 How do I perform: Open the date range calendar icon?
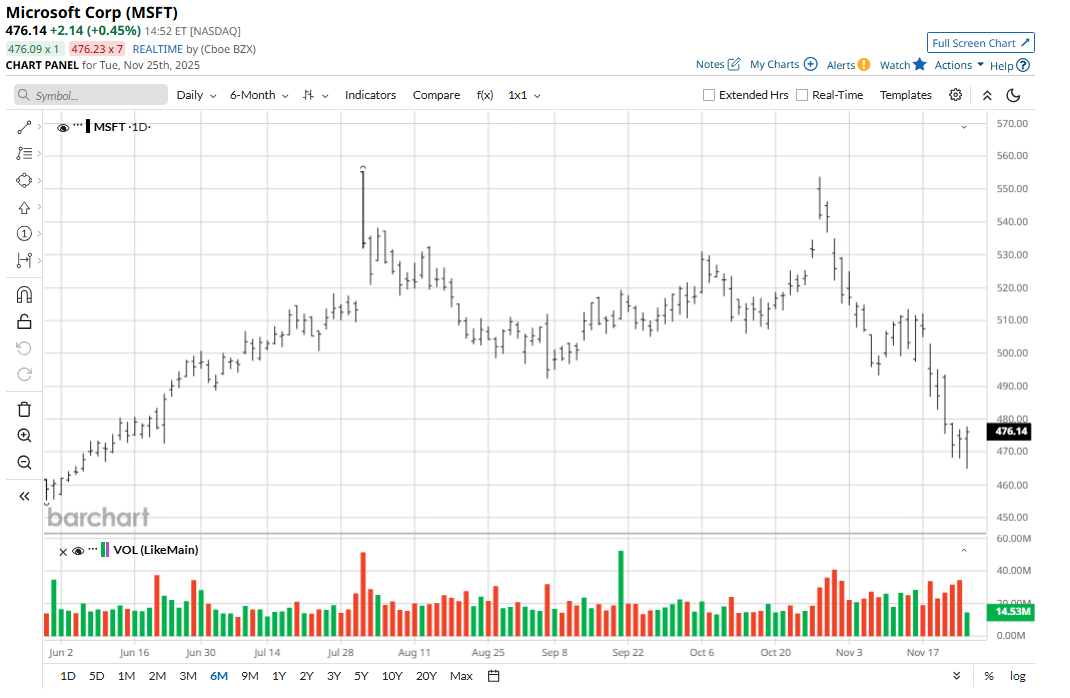(494, 676)
